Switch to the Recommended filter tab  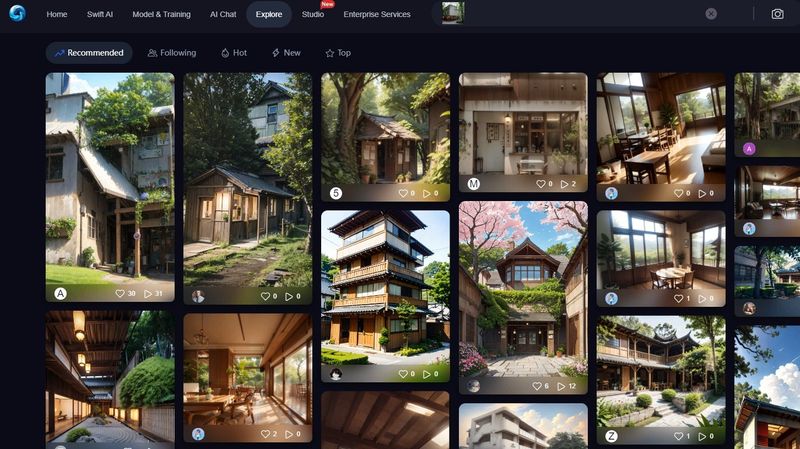[x=89, y=53]
